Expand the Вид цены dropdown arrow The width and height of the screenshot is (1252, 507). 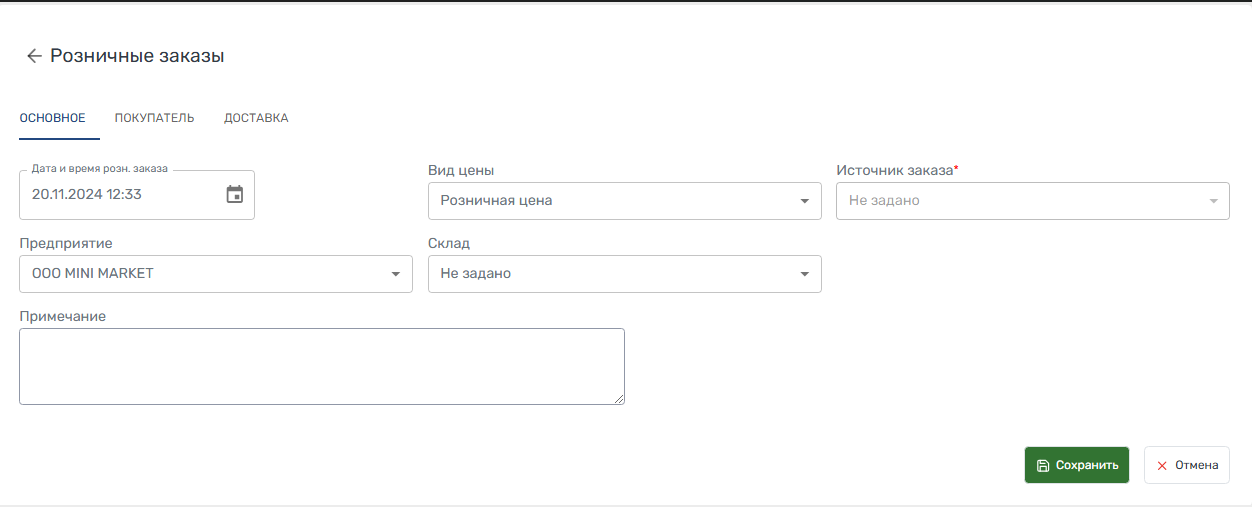point(804,201)
